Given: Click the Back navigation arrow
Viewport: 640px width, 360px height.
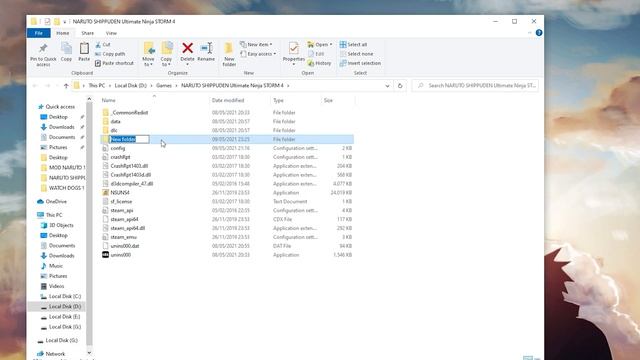Looking at the screenshot, I should coord(35,86).
